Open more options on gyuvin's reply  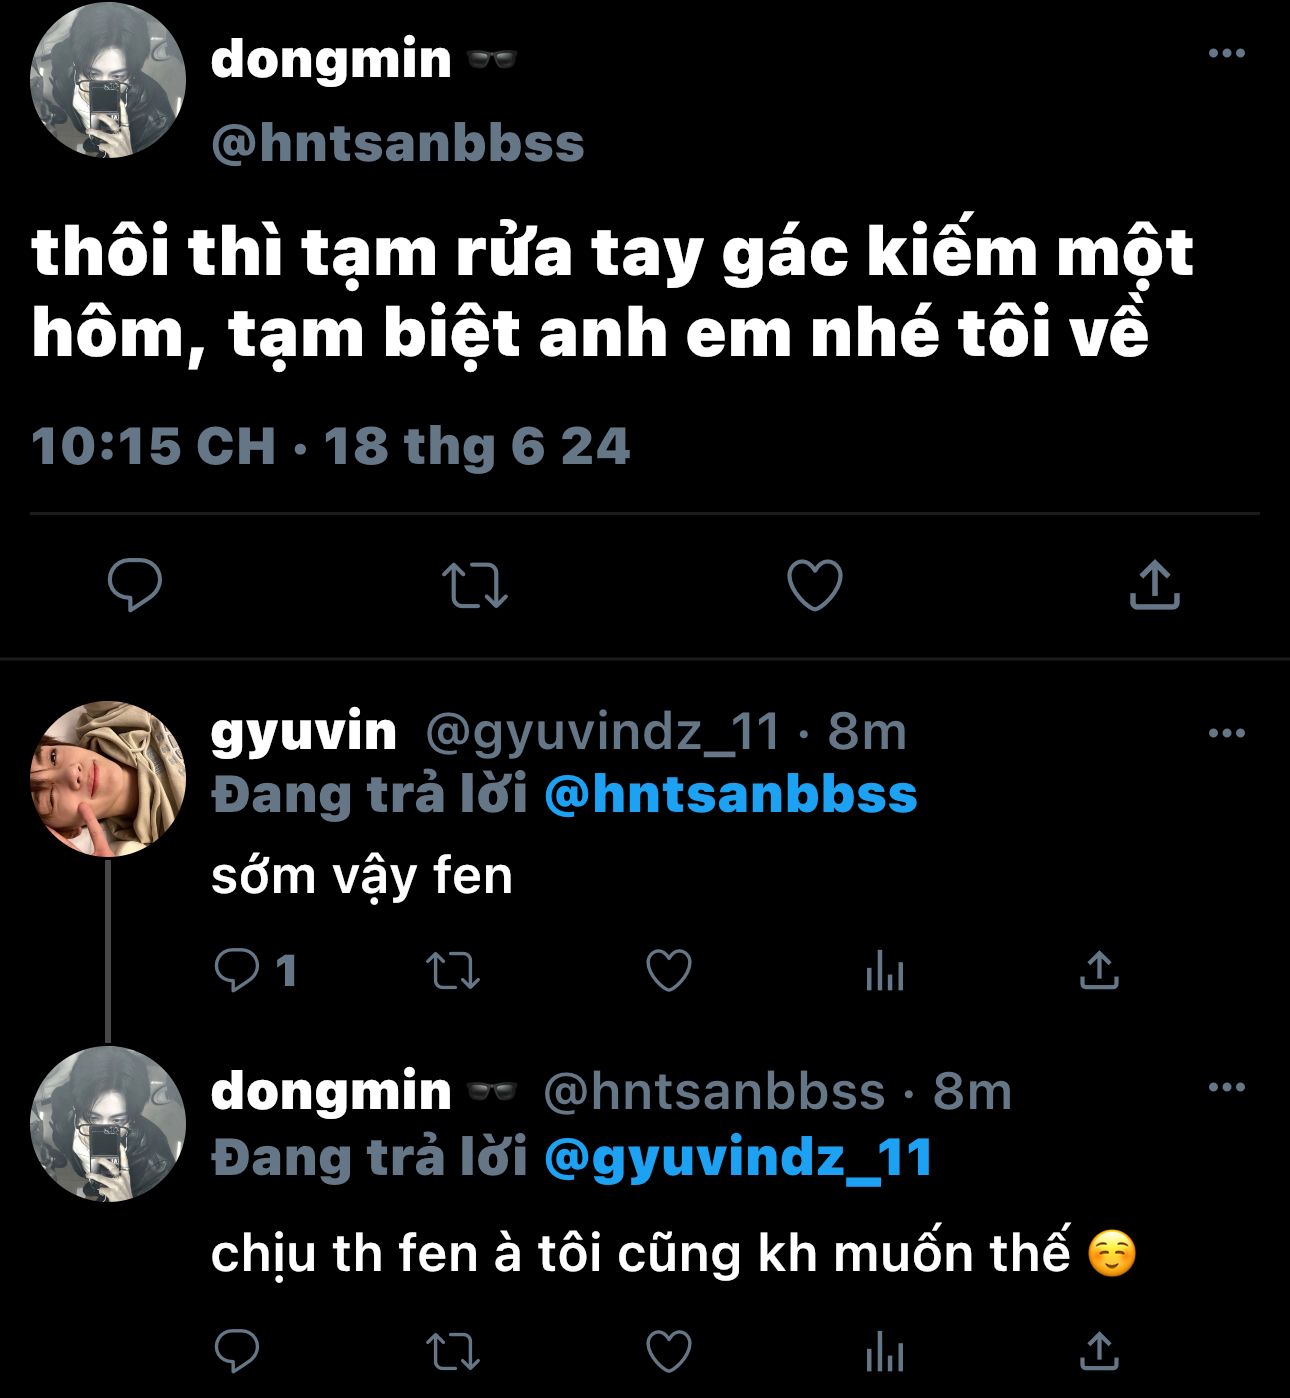coord(1227,733)
